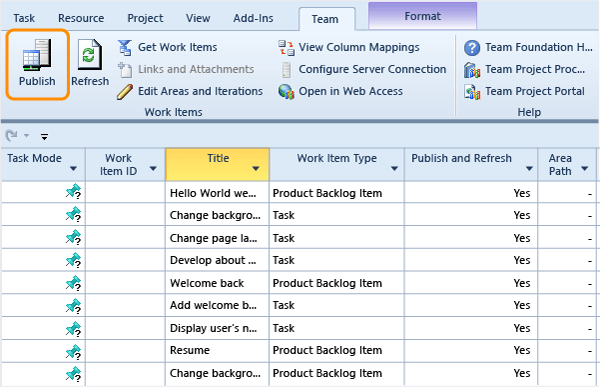
Task: Click Open in Web Access label
Action: point(351,91)
